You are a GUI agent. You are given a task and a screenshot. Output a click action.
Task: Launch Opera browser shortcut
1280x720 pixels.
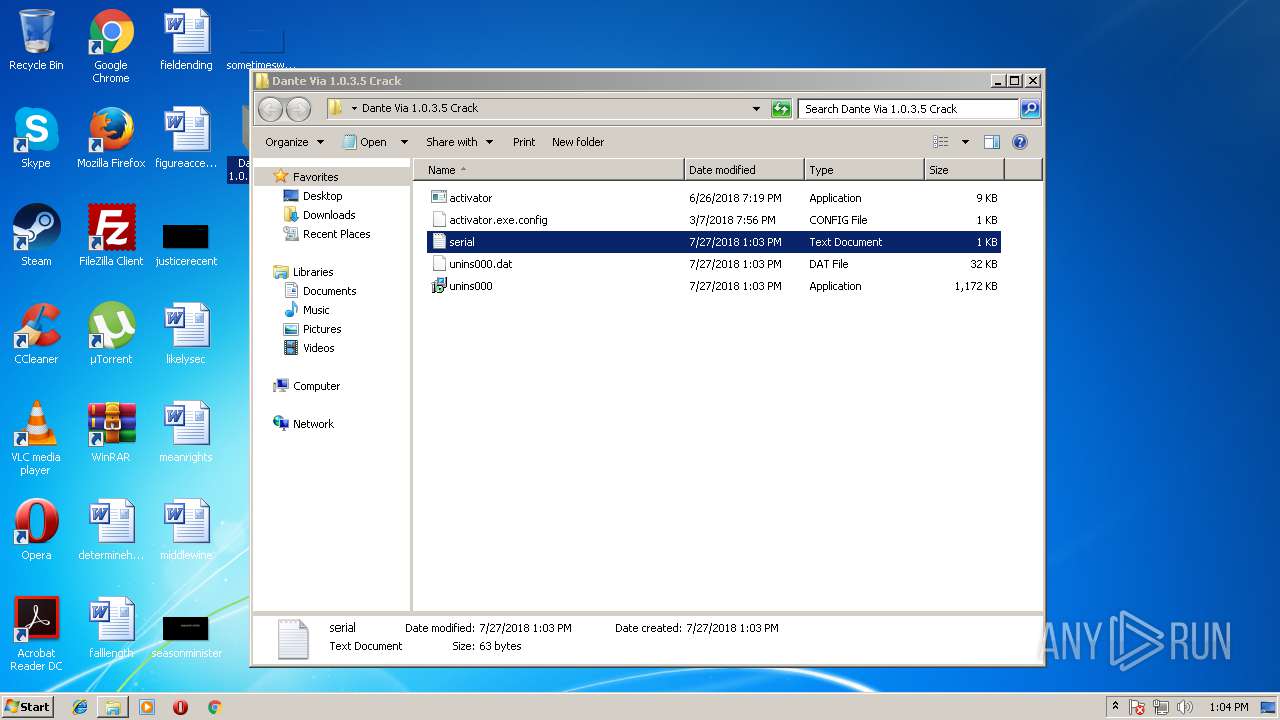[x=36, y=530]
